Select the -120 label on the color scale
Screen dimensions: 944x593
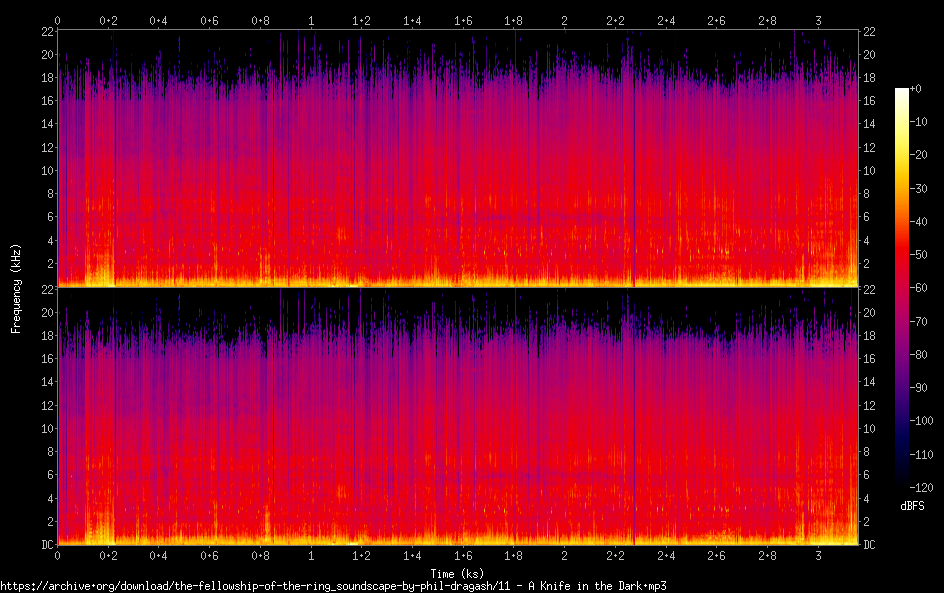pos(932,487)
